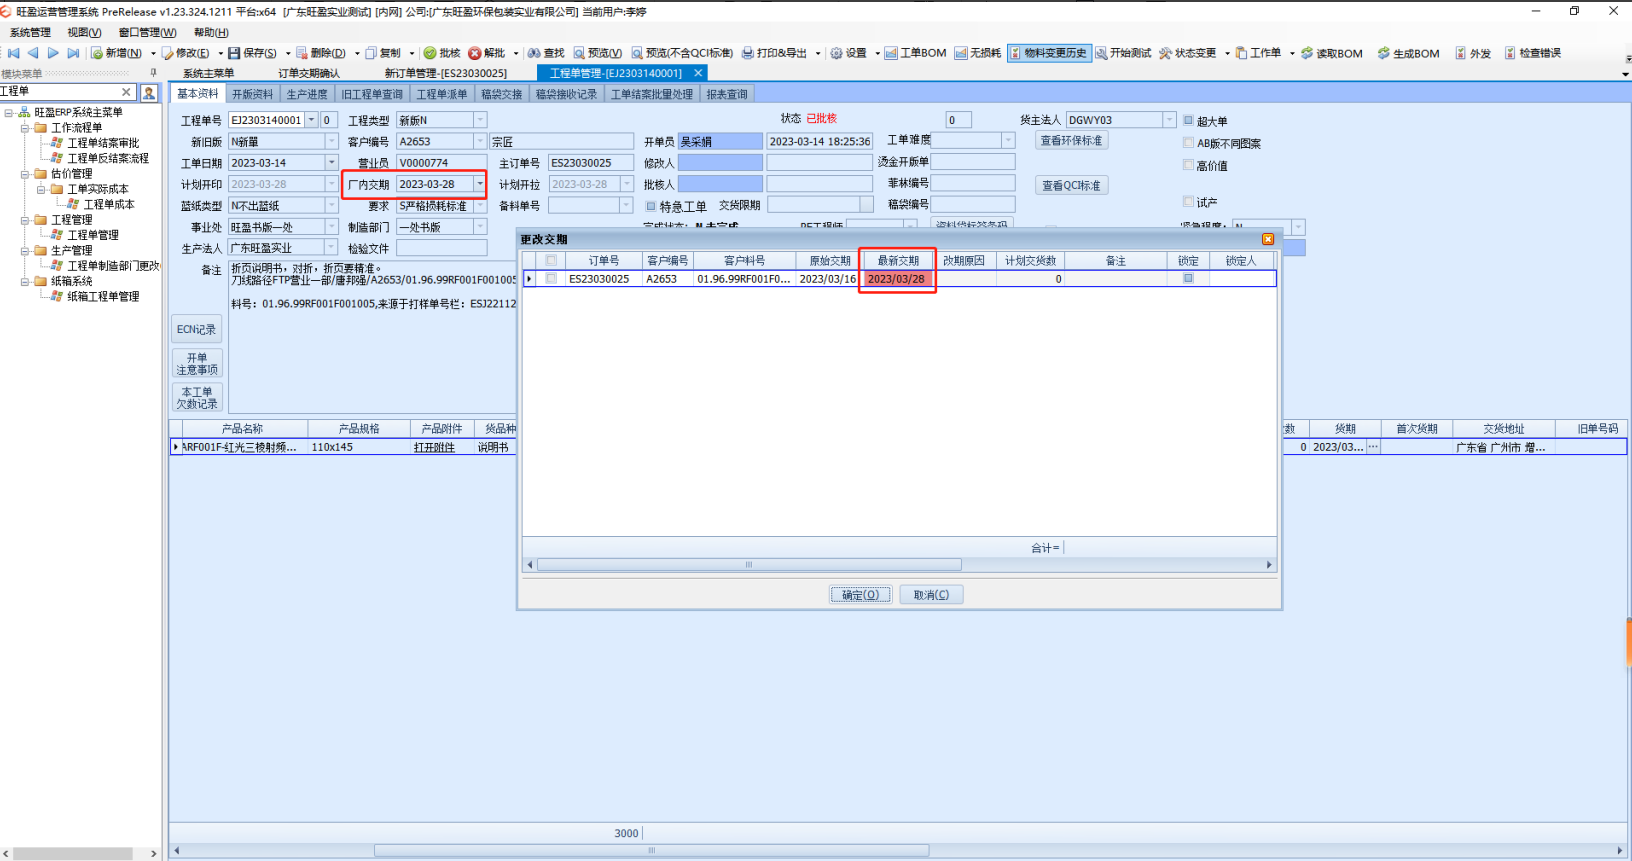This screenshot has height=861, width=1632.
Task: Open the 工单日期 date dropdown
Action: pyautogui.click(x=332, y=162)
